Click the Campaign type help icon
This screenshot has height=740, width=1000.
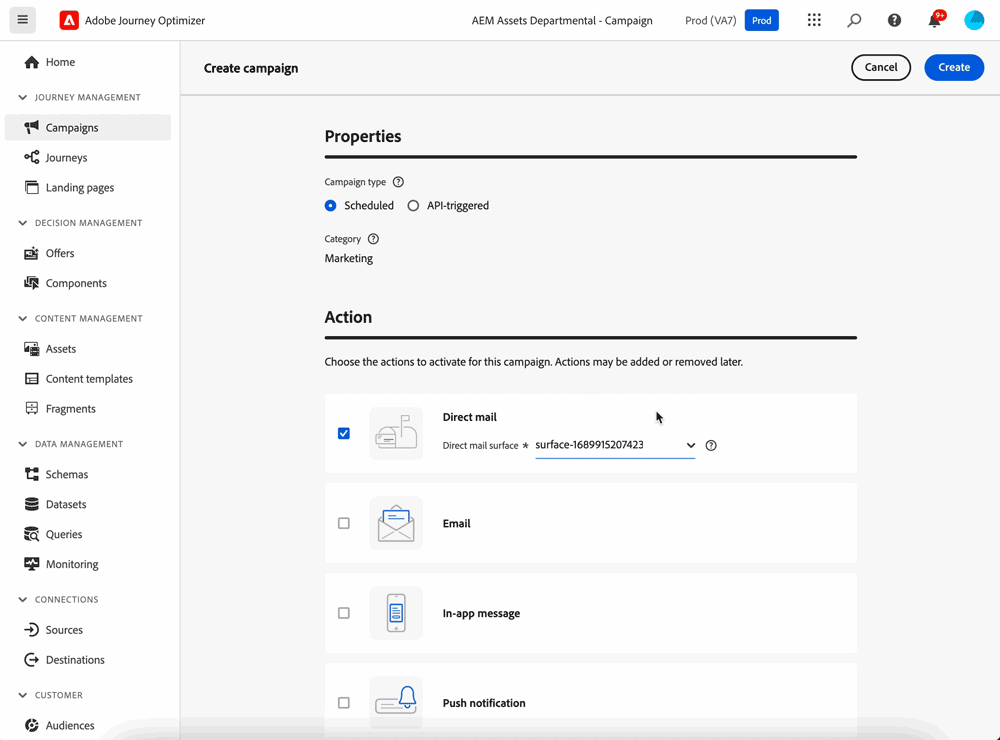click(398, 182)
